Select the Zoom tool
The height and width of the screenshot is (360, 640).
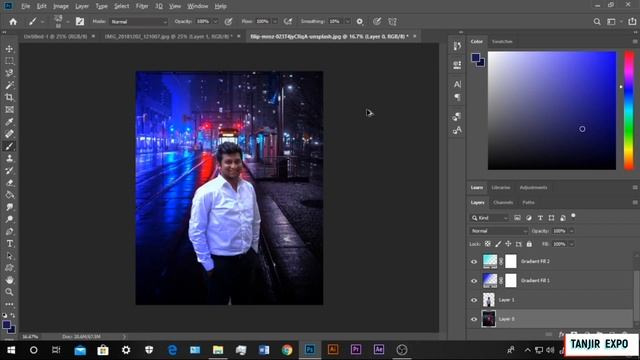click(9, 292)
